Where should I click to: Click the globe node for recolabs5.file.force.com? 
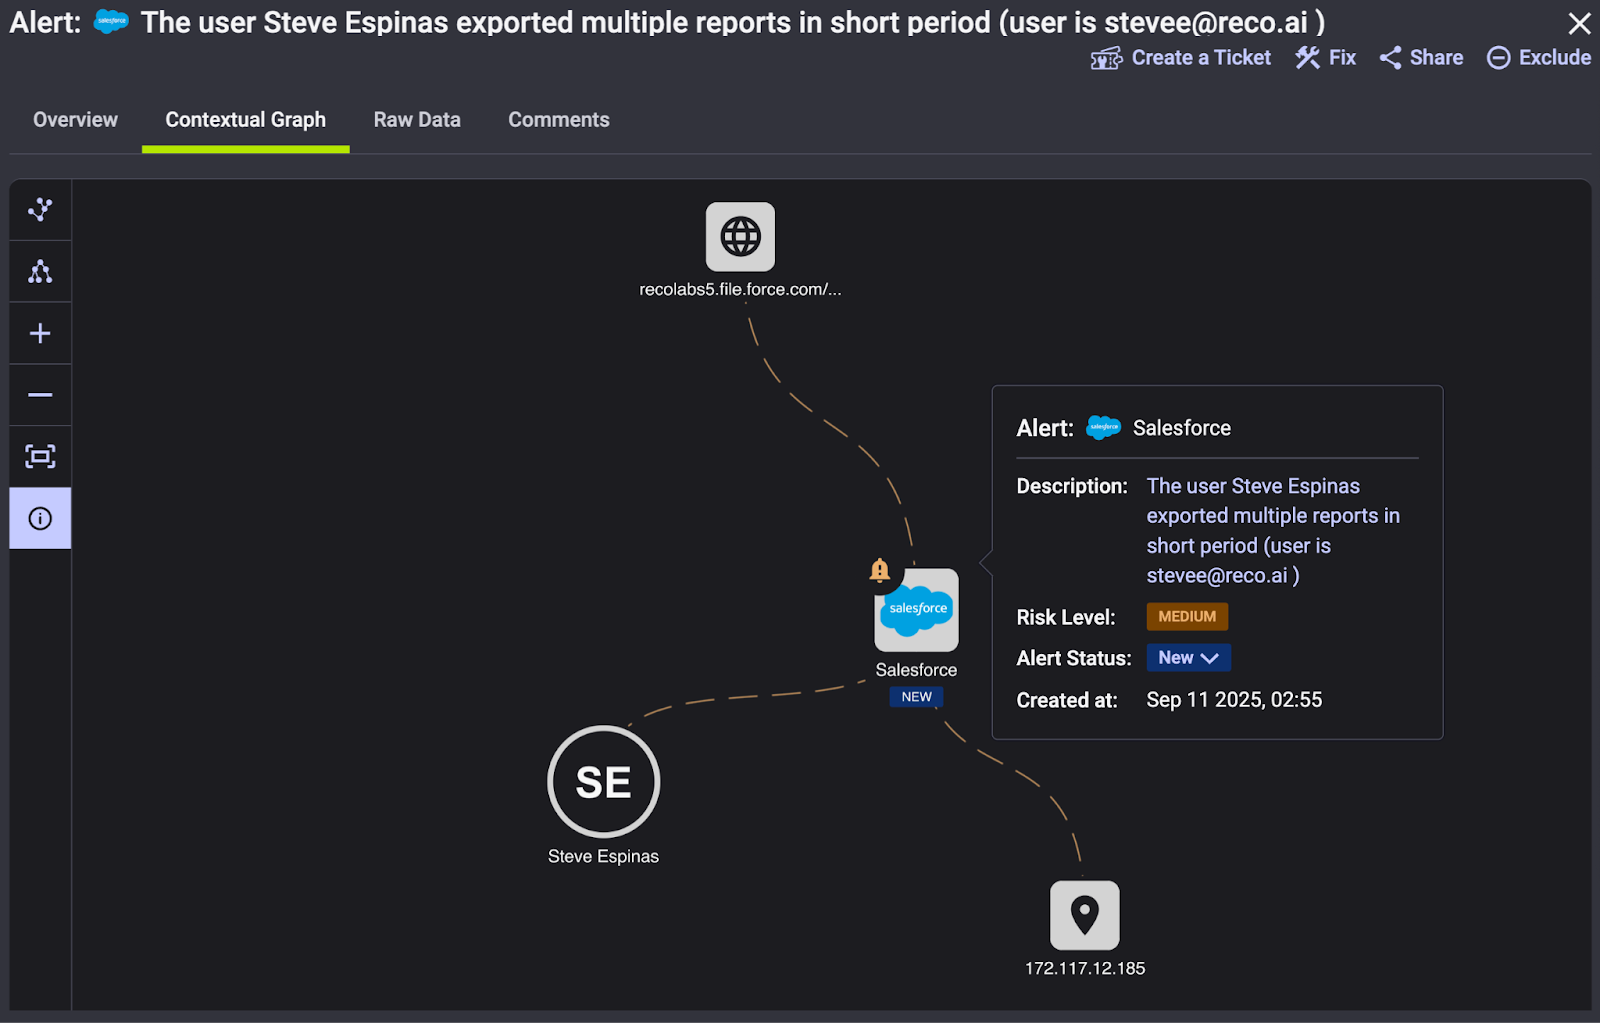pyautogui.click(x=740, y=237)
